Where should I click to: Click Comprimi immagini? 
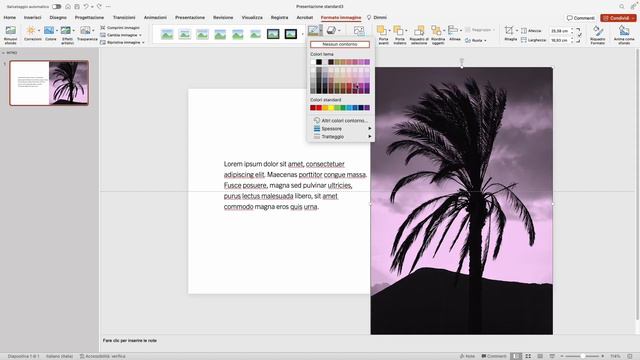coord(120,28)
